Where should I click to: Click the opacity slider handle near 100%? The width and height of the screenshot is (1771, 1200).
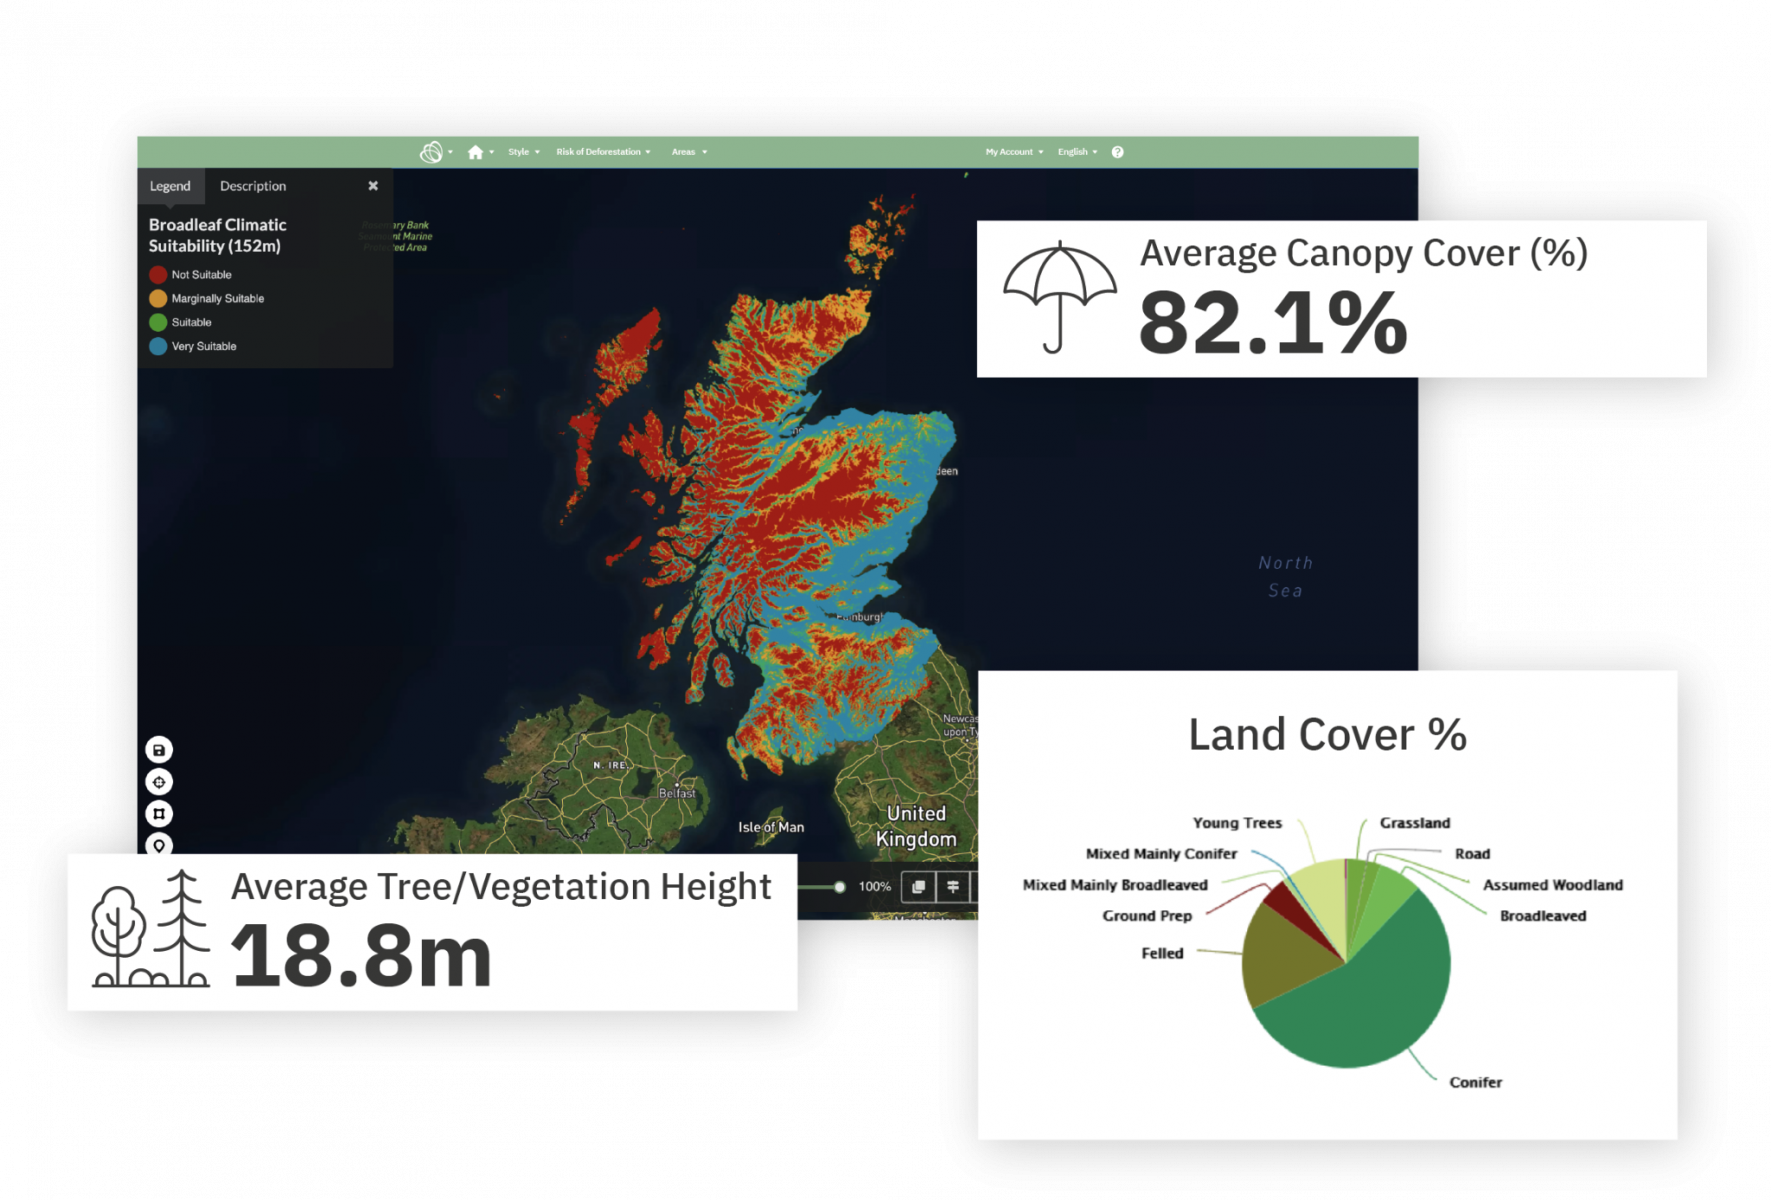tap(840, 887)
